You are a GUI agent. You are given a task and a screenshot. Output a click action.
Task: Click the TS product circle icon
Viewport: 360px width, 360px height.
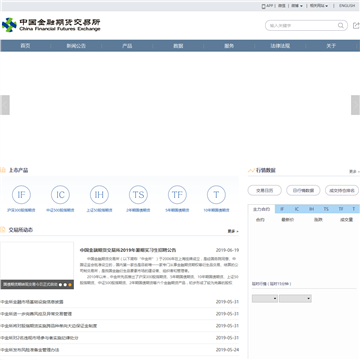(138, 195)
